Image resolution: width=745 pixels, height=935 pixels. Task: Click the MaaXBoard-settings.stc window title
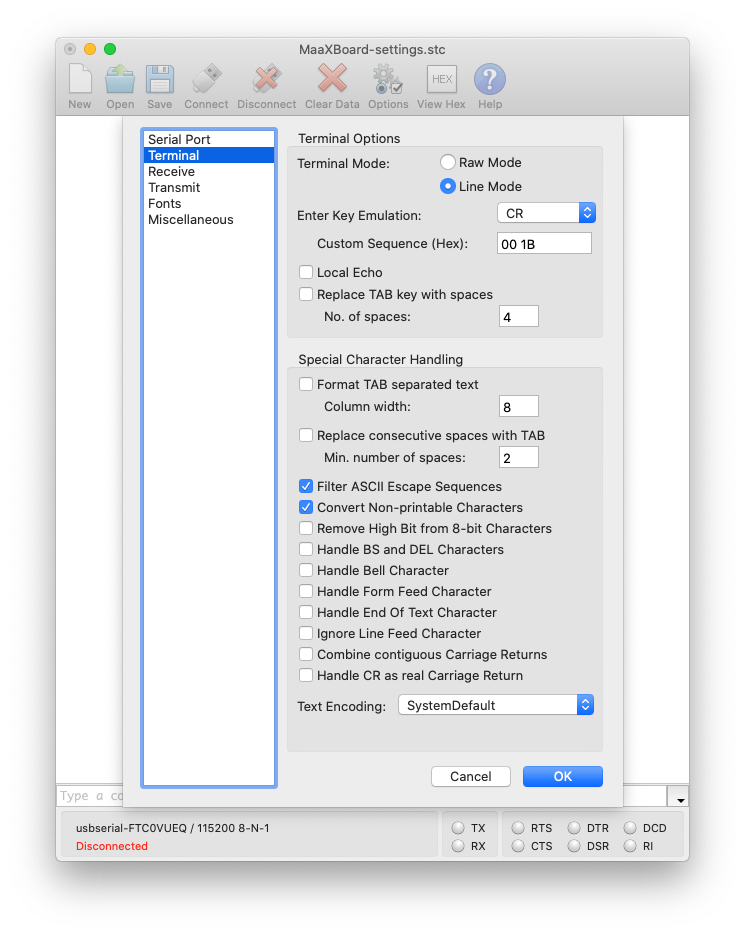coord(372,49)
